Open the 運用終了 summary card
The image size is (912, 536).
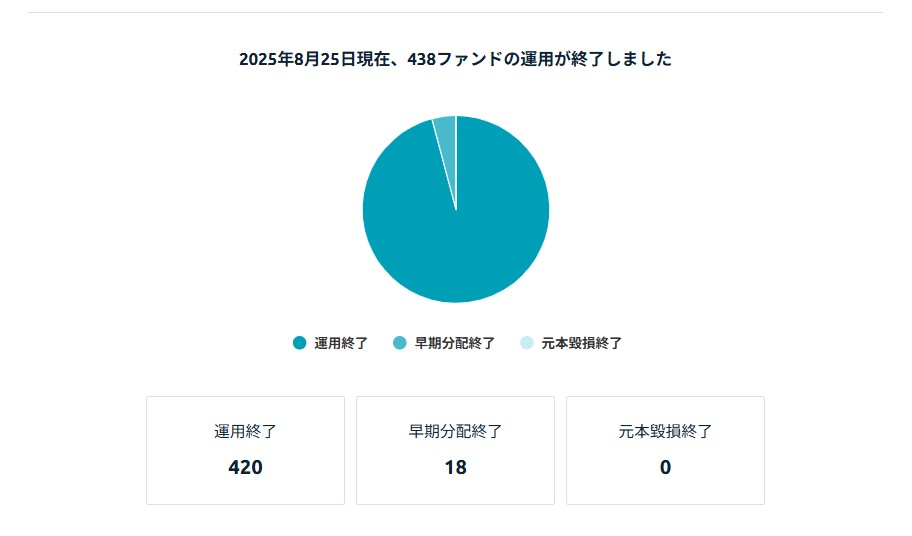pos(245,451)
